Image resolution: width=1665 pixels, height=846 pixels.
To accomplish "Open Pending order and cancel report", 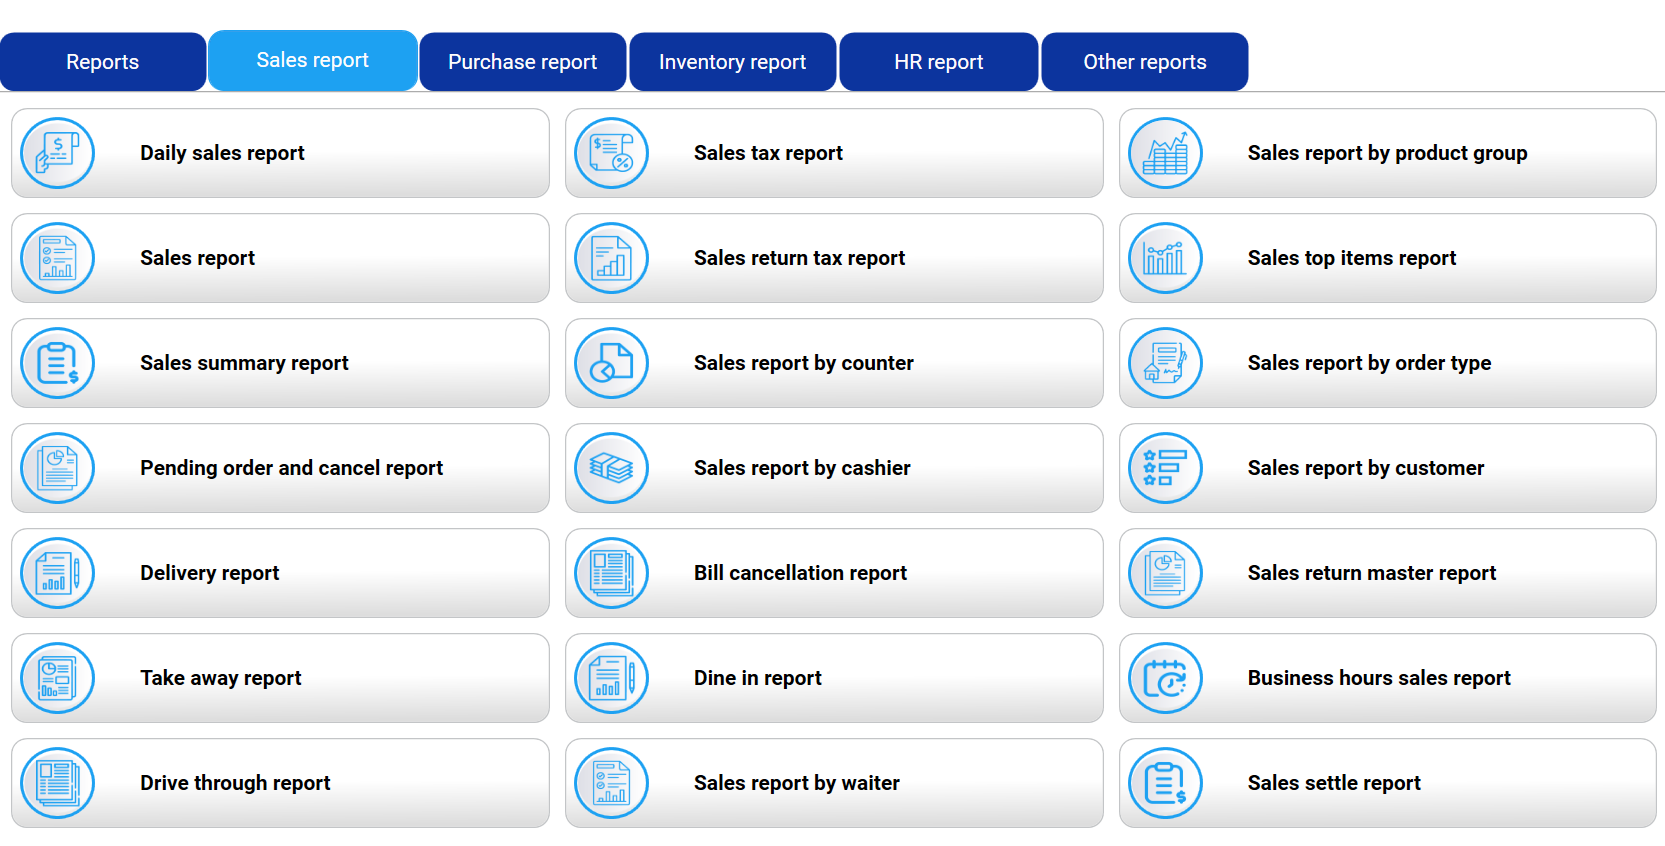I will click(291, 468).
